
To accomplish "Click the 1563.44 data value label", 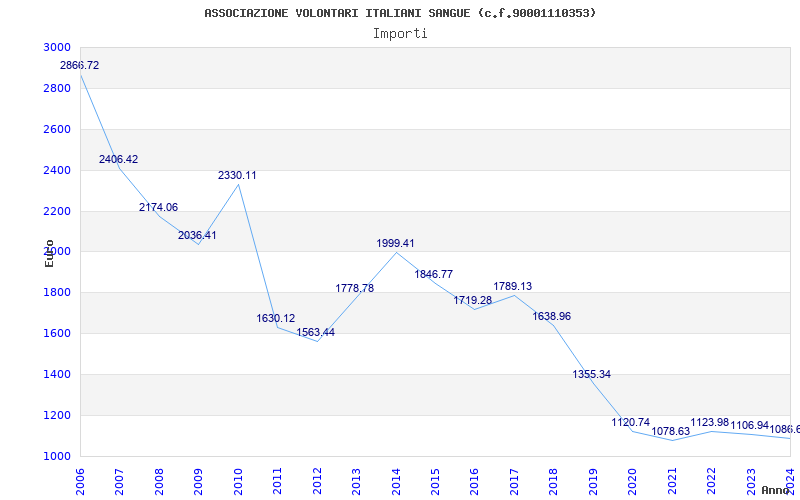I will pos(316,332).
